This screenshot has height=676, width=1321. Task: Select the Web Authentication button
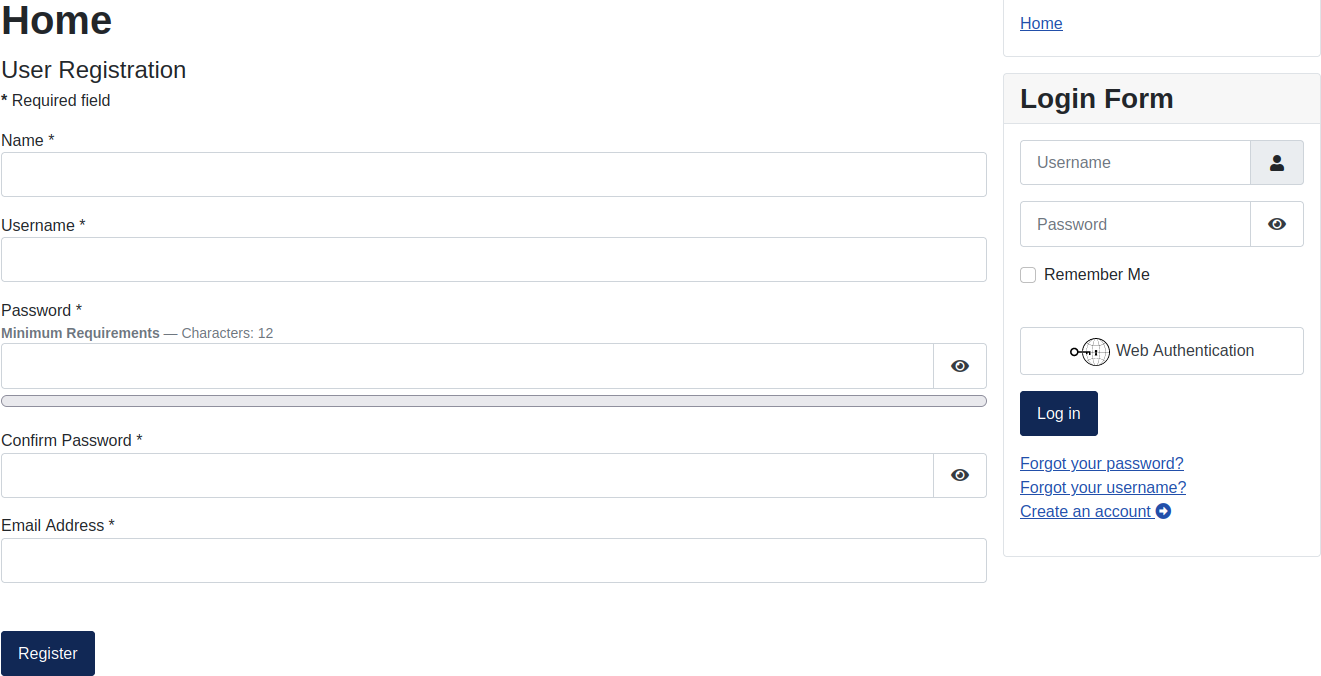1161,351
